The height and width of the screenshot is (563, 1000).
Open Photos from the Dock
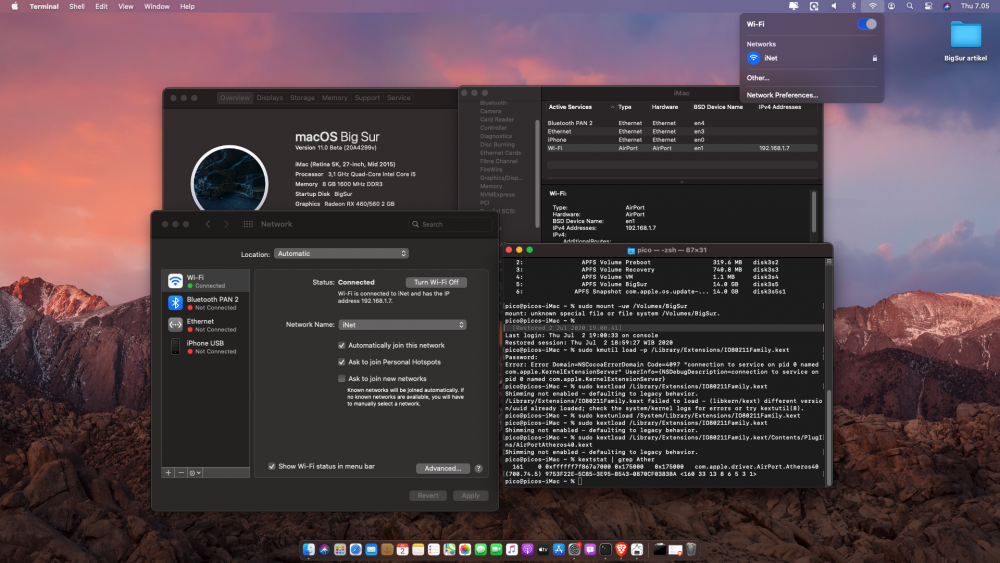pos(465,549)
